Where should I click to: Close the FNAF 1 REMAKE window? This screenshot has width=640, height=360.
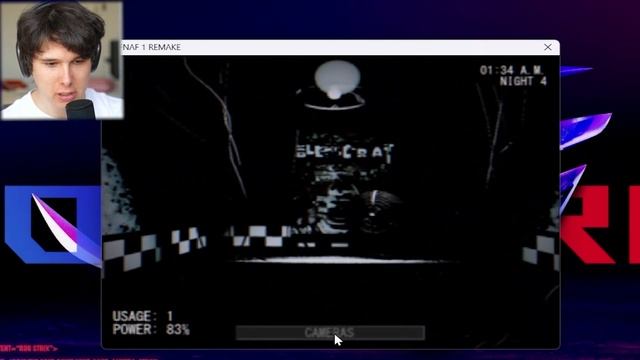548,47
